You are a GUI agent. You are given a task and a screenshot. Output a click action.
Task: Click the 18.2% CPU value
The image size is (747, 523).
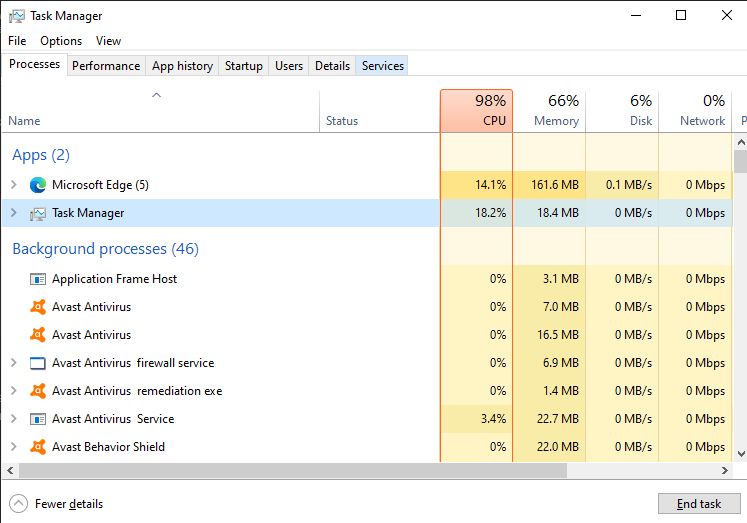point(490,213)
